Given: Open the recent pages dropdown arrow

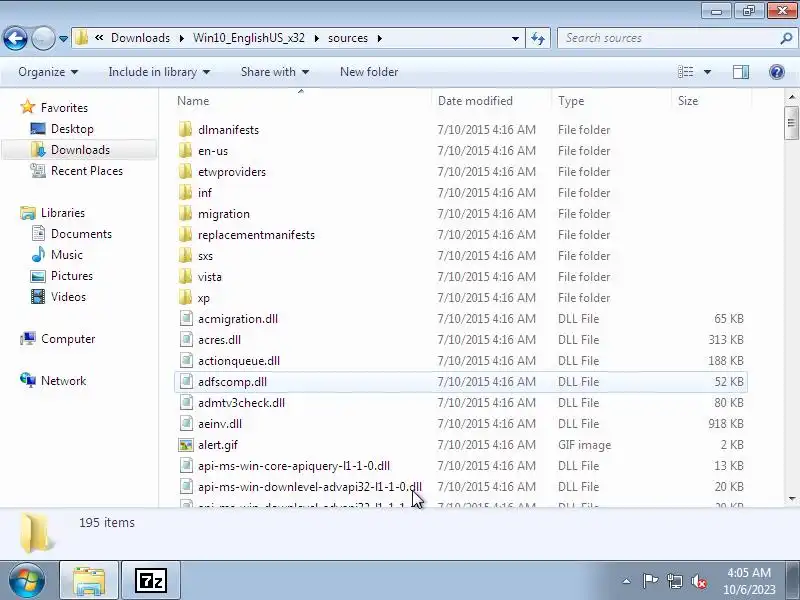Looking at the screenshot, I should pos(63,38).
